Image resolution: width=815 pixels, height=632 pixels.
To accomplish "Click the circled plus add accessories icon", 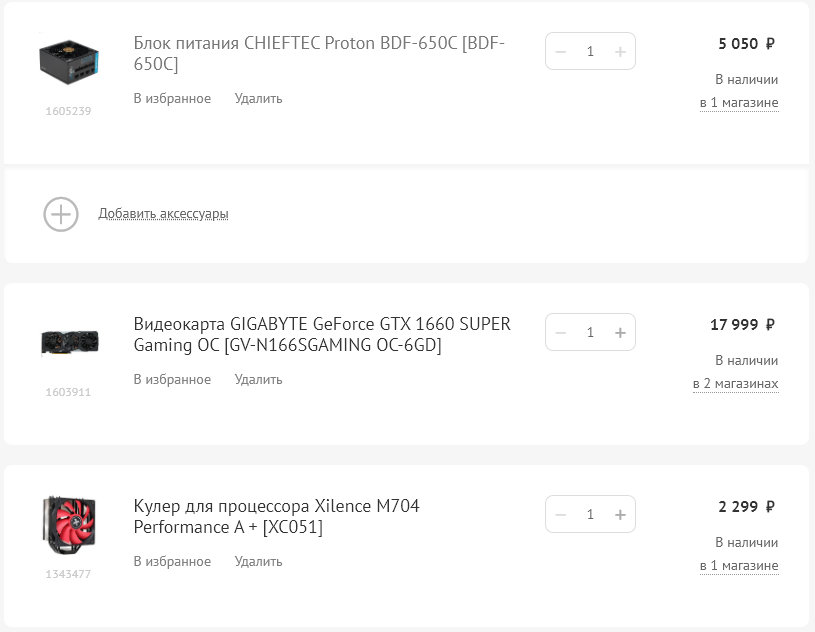I will point(61,214).
